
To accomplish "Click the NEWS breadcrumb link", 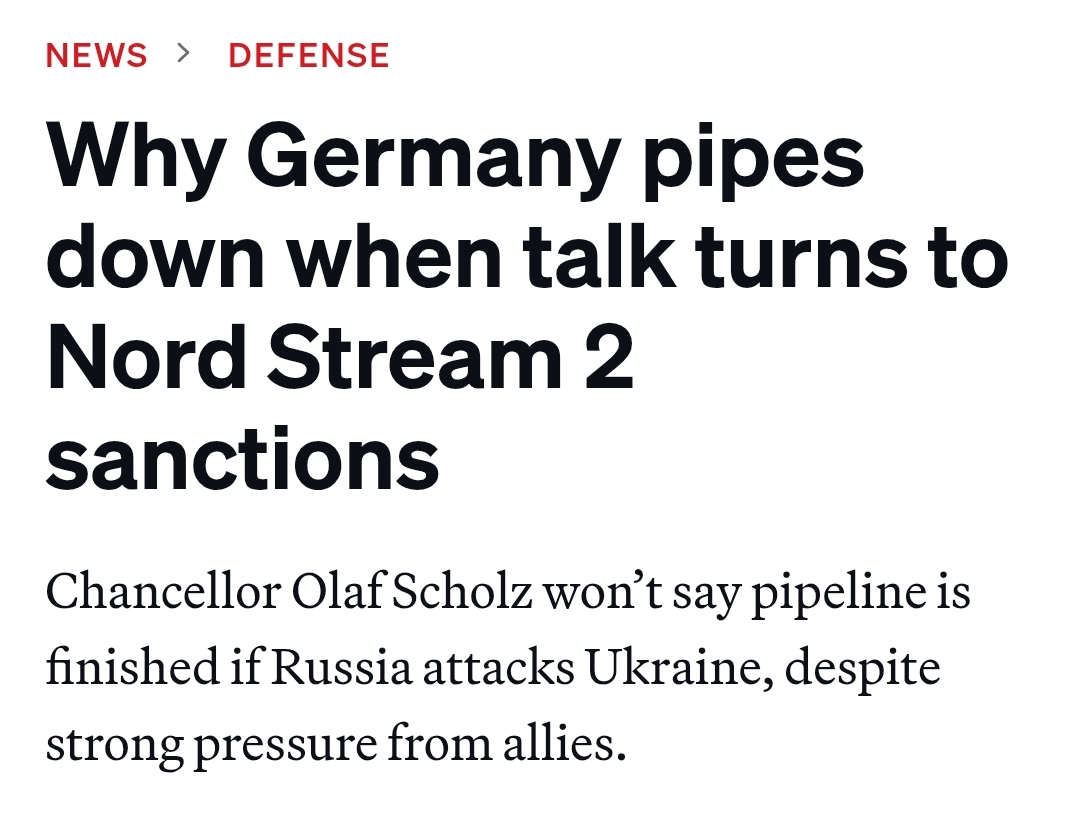I will tap(96, 55).
